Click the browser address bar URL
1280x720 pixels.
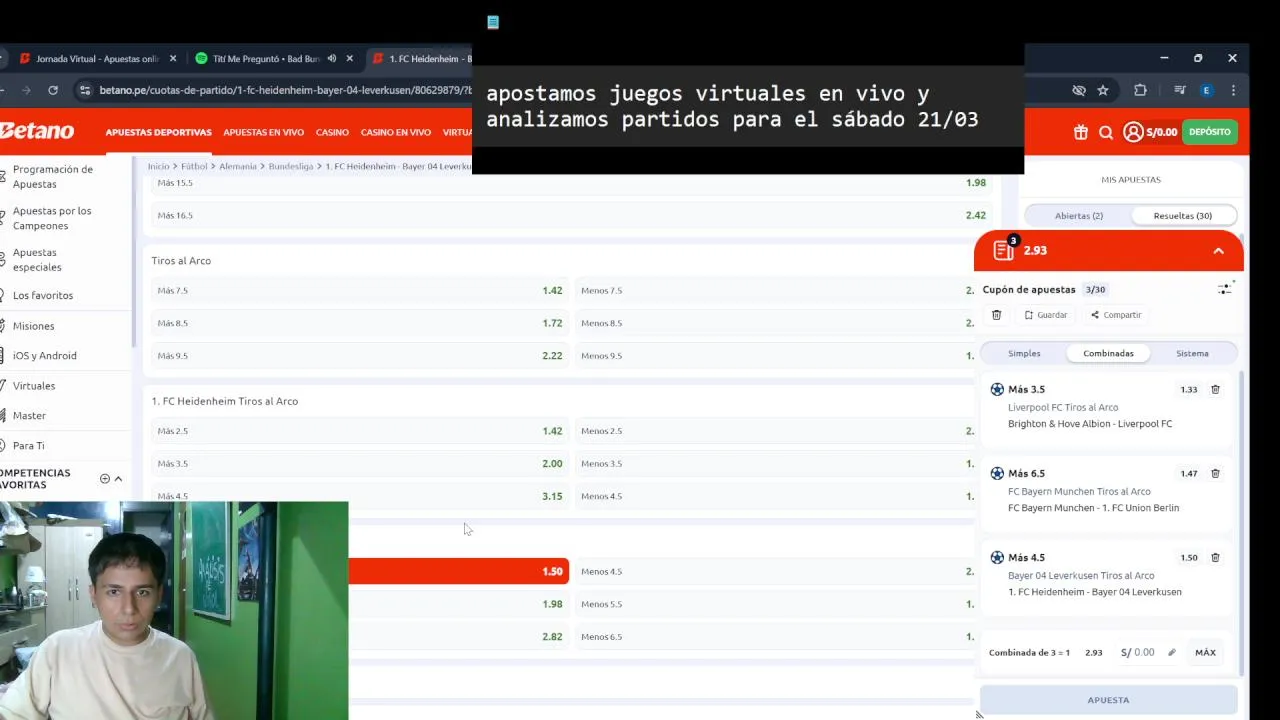tap(285, 90)
